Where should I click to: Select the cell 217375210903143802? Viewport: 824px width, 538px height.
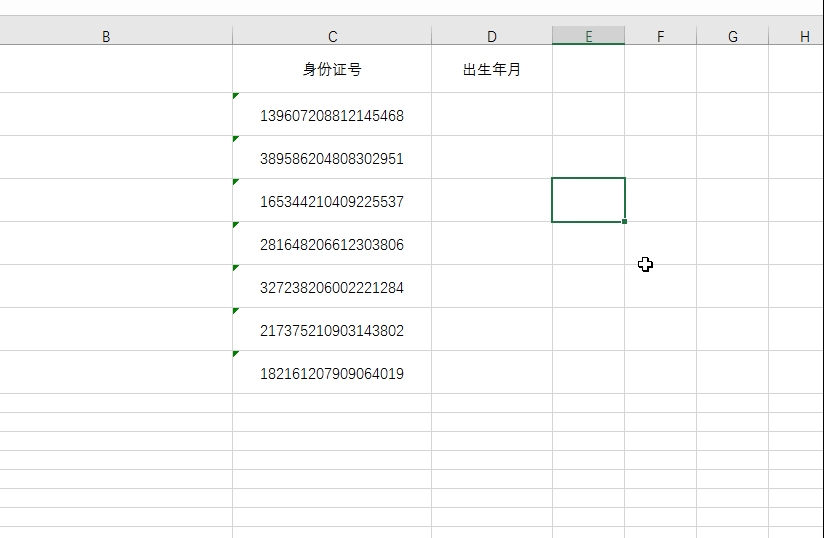tap(332, 331)
